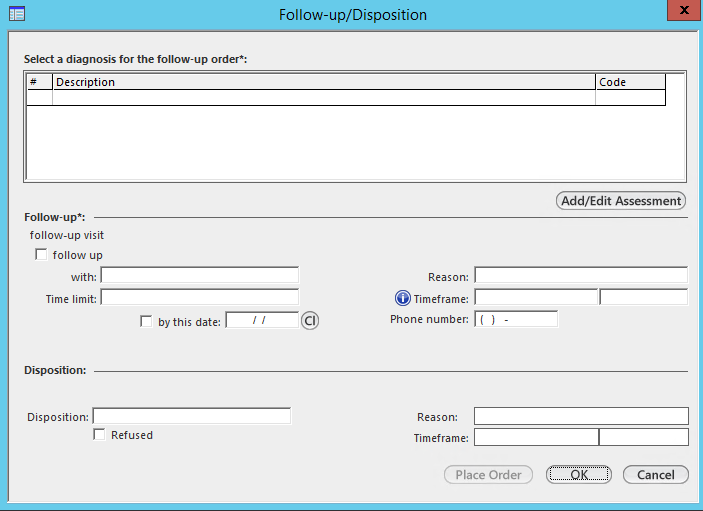Click the first Disposition Timeframe field
Viewport: 703px width, 511px height.
point(536,437)
